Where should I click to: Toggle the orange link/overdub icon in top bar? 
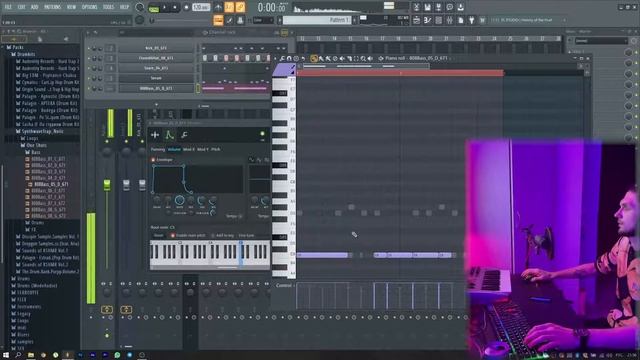pyautogui.click(x=240, y=7)
